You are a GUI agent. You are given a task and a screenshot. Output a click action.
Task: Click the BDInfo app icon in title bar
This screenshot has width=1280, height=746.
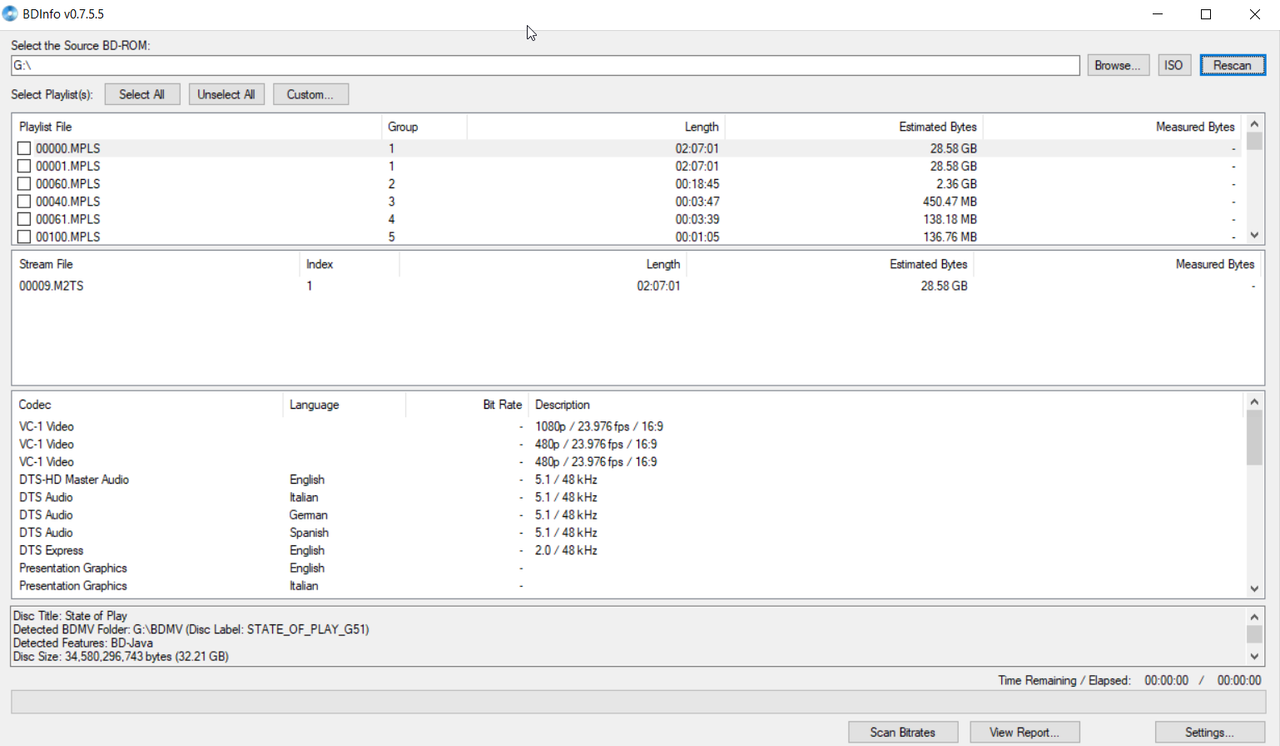(x=11, y=14)
